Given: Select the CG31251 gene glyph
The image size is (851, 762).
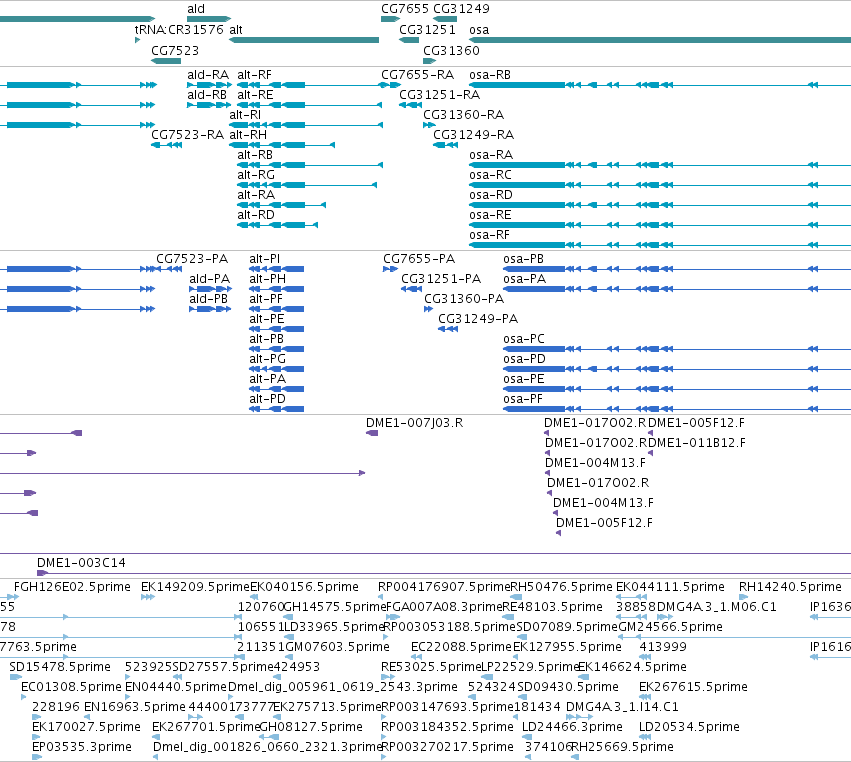Looking at the screenshot, I should tap(409, 40).
